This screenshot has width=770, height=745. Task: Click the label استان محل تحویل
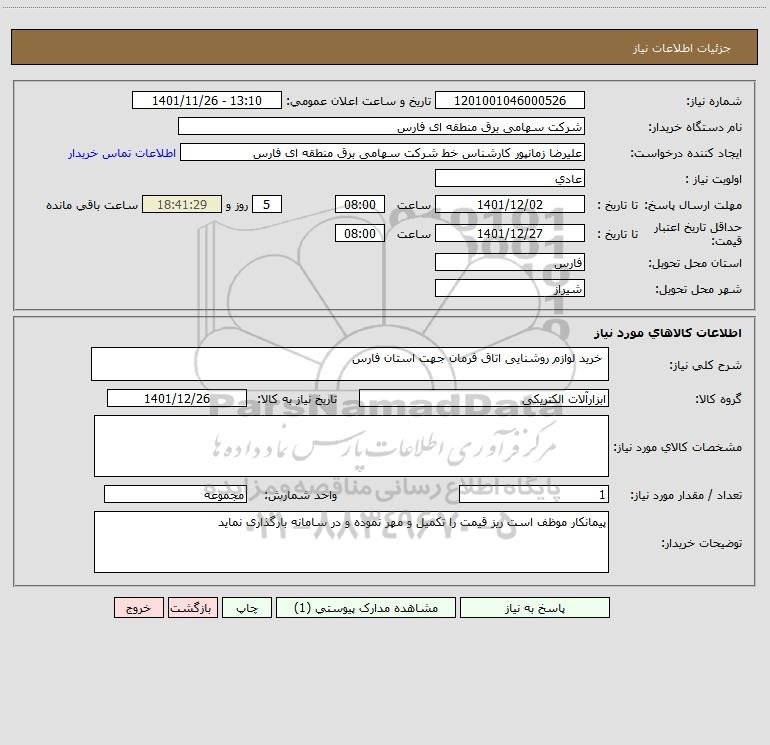click(695, 263)
